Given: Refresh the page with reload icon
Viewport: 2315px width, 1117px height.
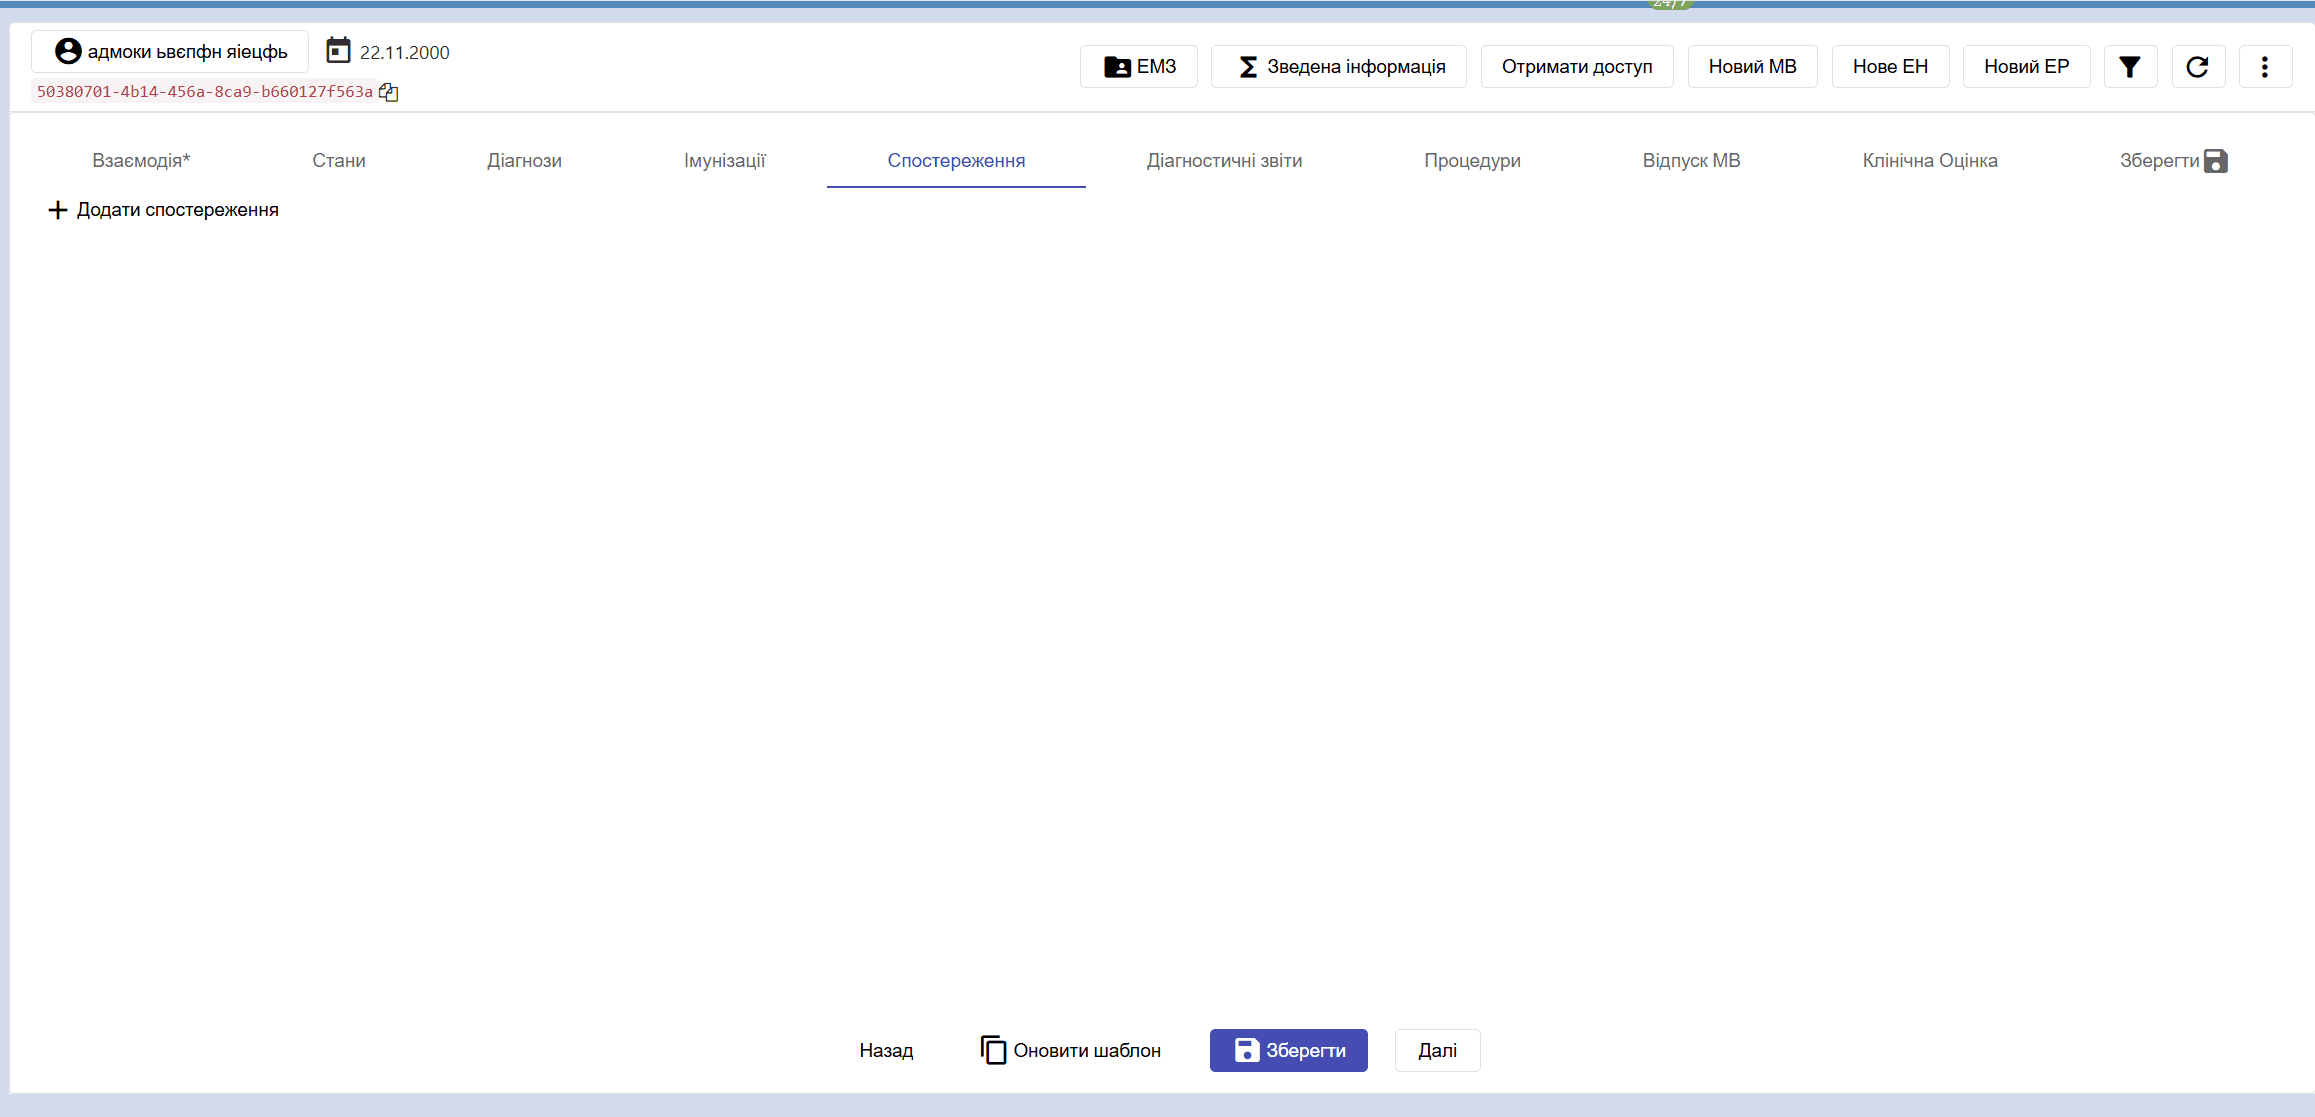Looking at the screenshot, I should 2197,67.
